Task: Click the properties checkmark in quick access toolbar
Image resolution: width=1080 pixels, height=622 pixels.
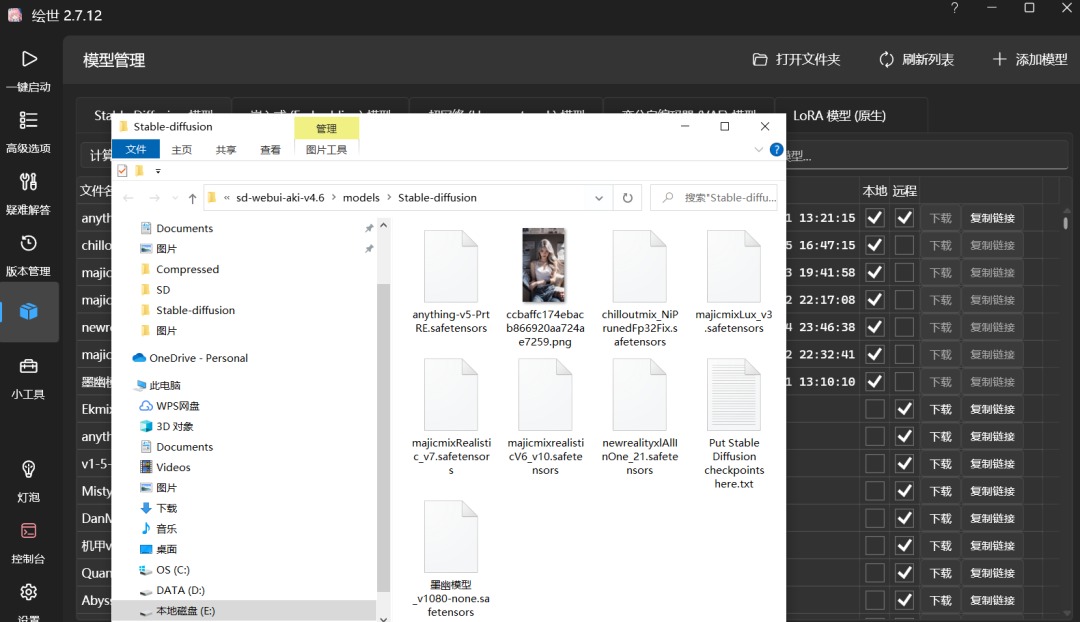Action: (123, 171)
